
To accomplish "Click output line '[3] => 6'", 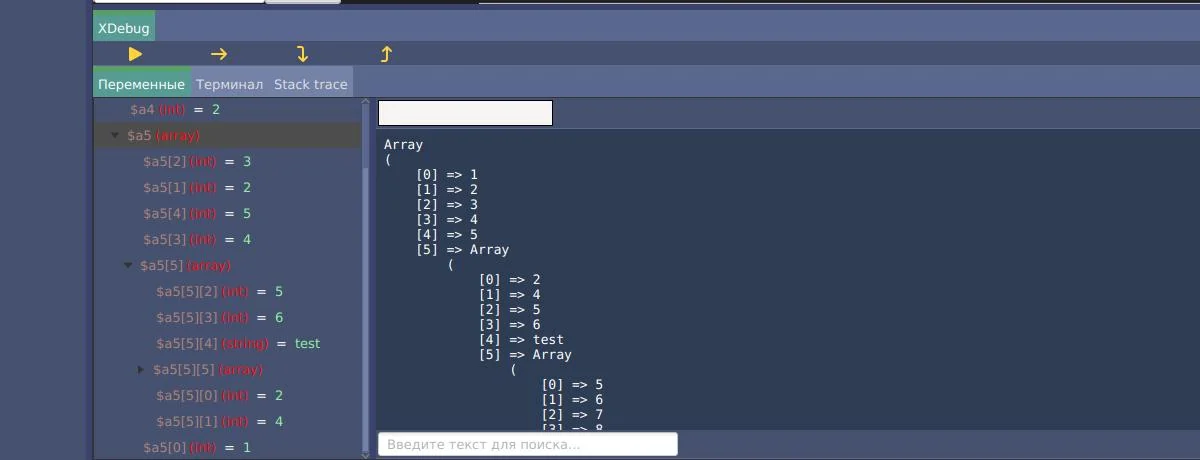I will (509, 325).
